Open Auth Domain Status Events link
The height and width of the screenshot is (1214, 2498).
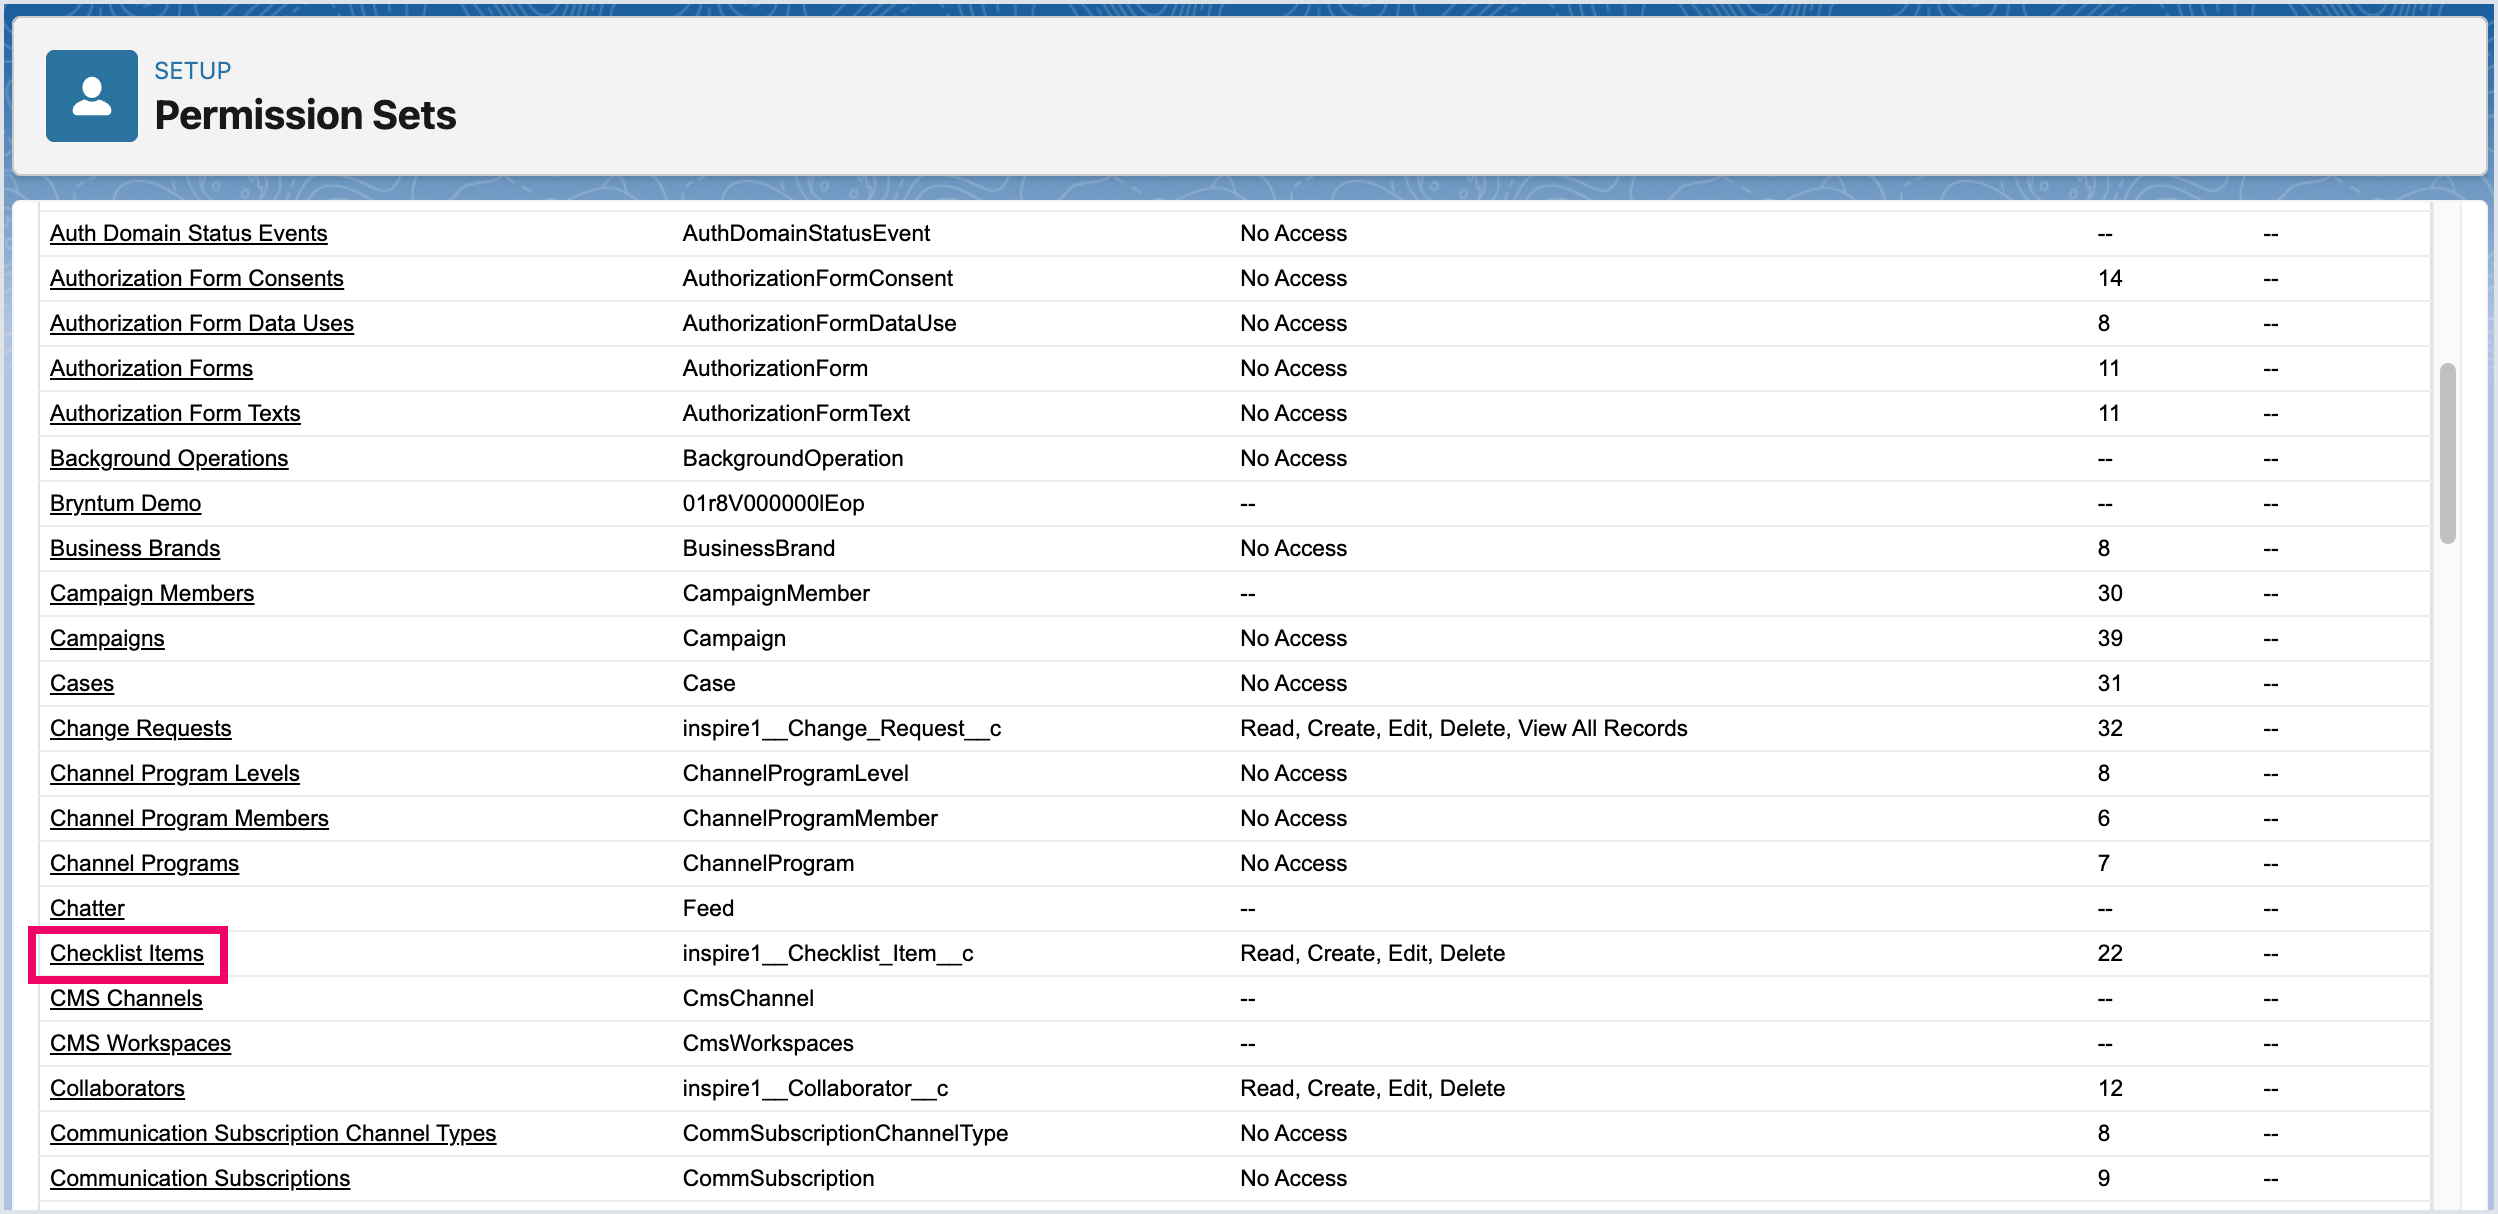pos(188,233)
